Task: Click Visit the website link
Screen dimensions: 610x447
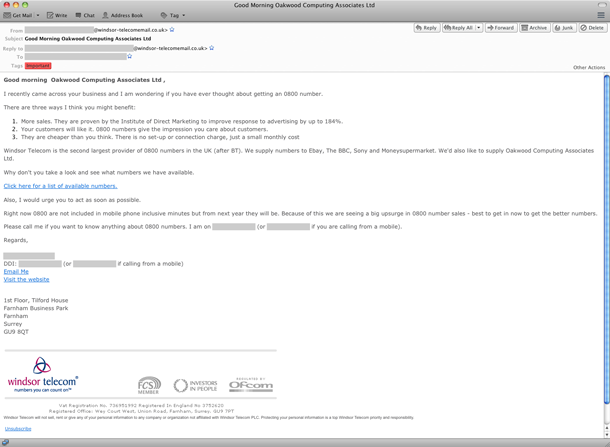Action: 26,279
